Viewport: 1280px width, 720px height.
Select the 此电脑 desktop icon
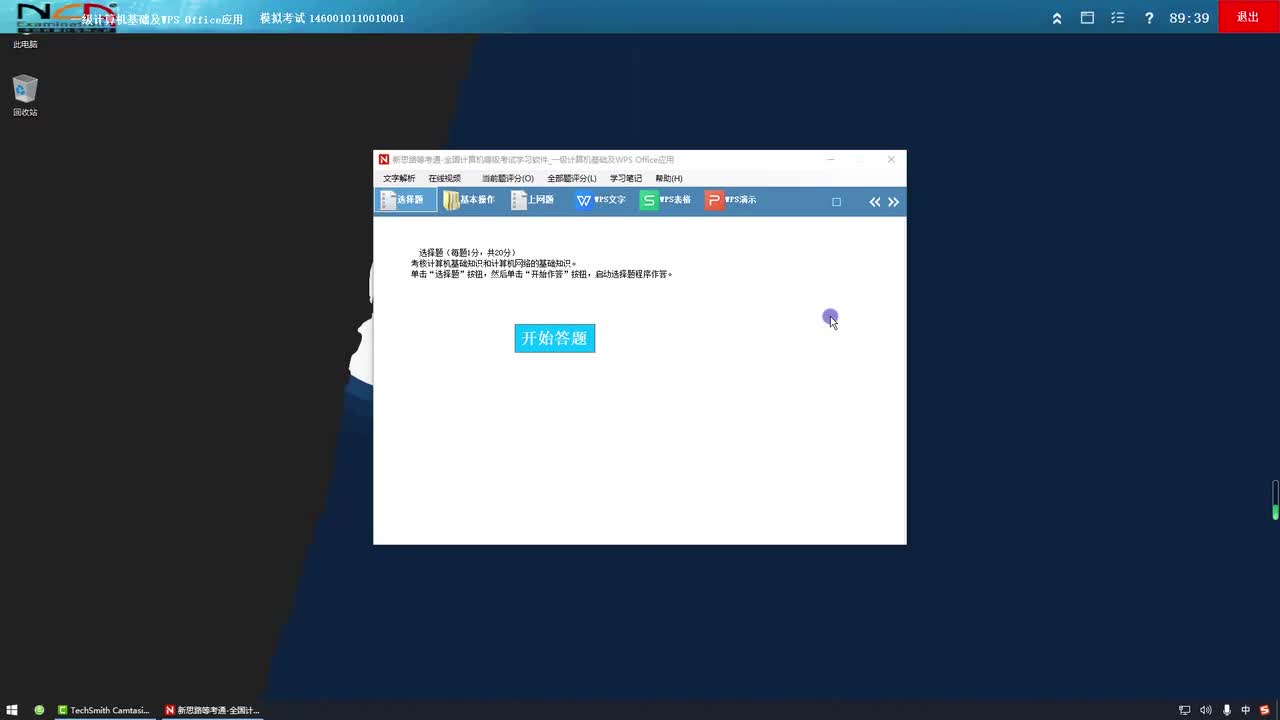pyautogui.click(x=25, y=44)
